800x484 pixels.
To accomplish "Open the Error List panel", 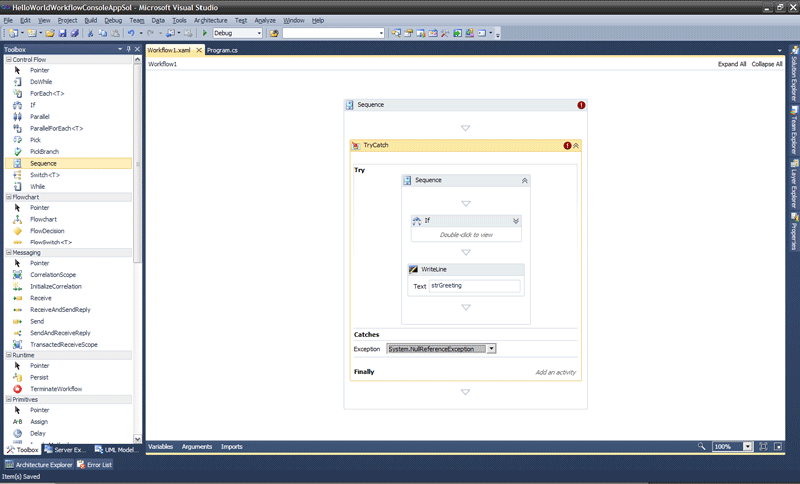I will (x=94, y=465).
